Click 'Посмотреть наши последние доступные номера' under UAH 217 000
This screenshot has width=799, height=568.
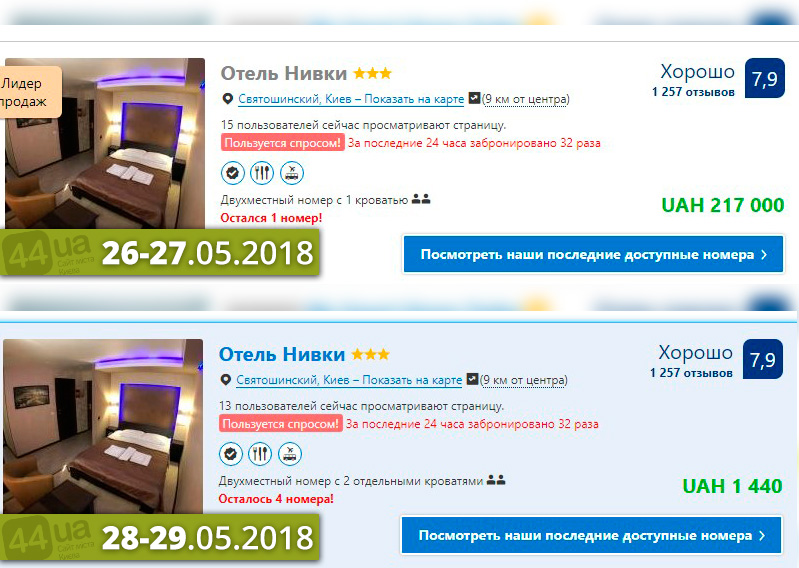click(x=593, y=254)
